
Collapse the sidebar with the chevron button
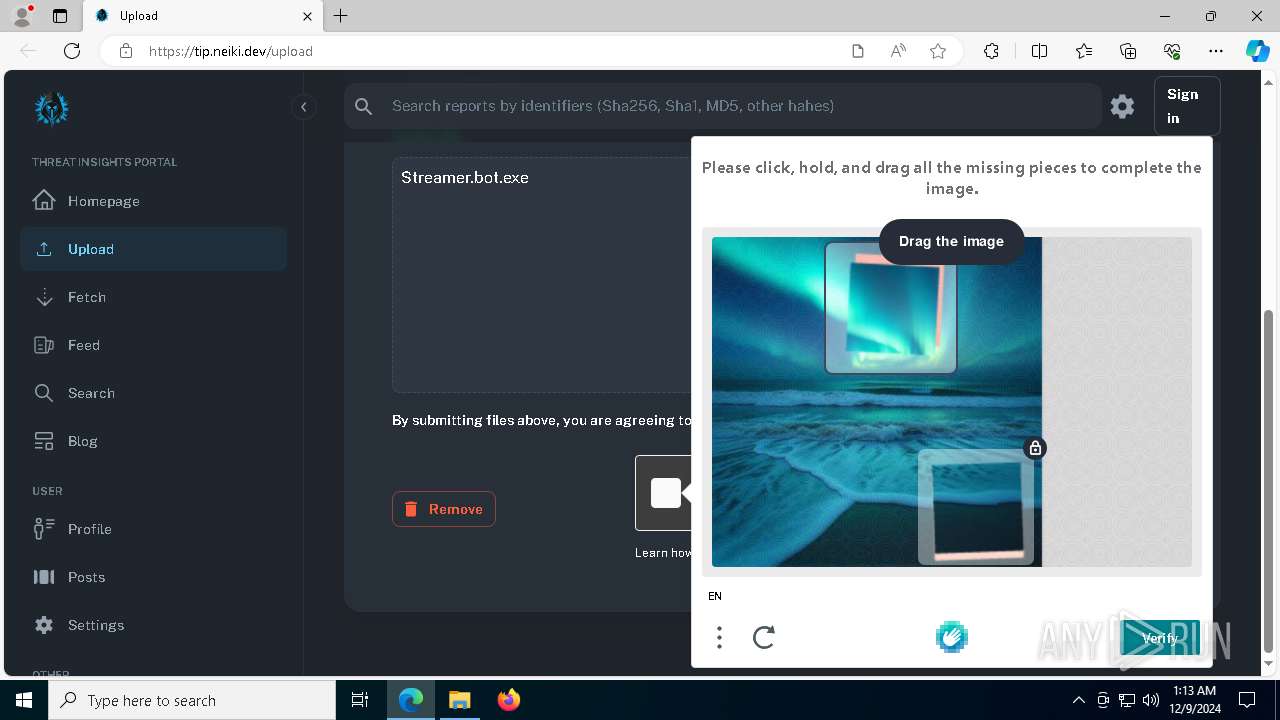tap(304, 107)
